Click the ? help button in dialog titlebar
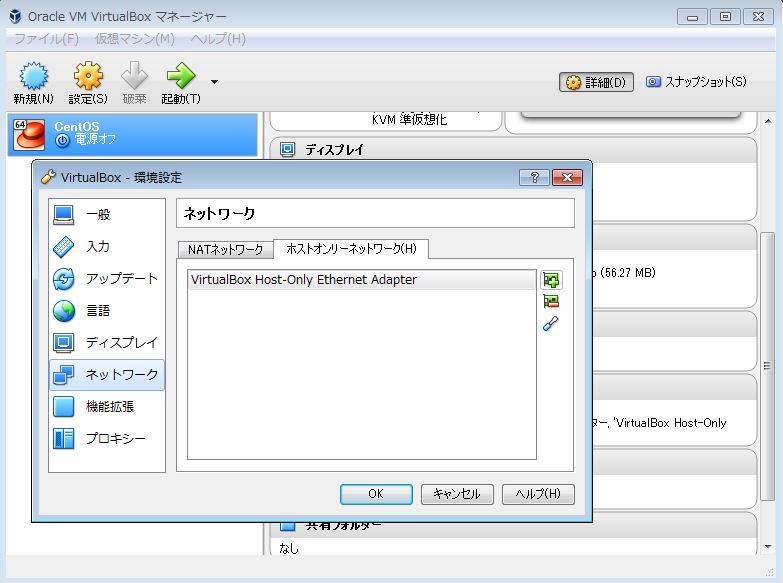 534,177
